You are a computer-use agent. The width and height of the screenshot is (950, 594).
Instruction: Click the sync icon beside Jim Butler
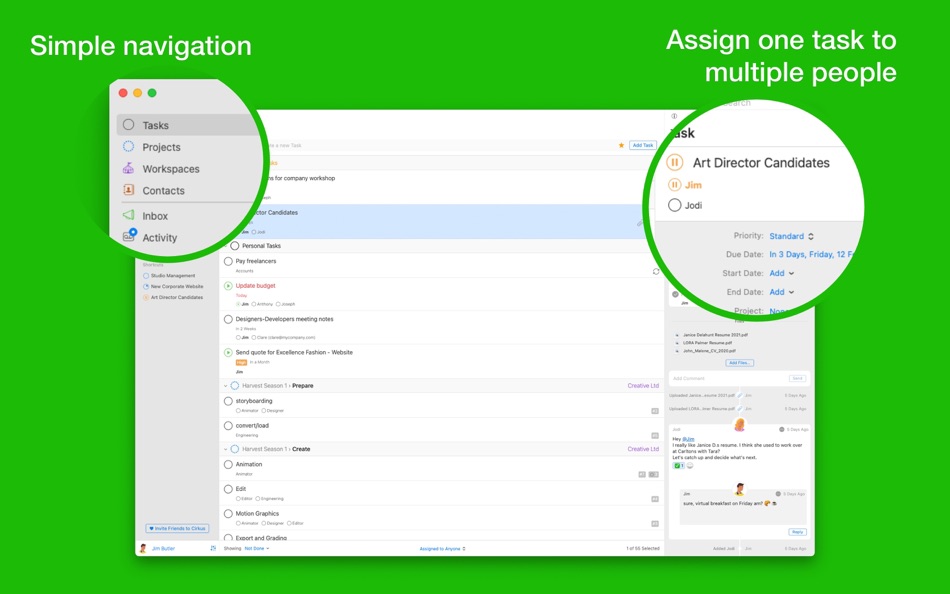click(x=213, y=549)
